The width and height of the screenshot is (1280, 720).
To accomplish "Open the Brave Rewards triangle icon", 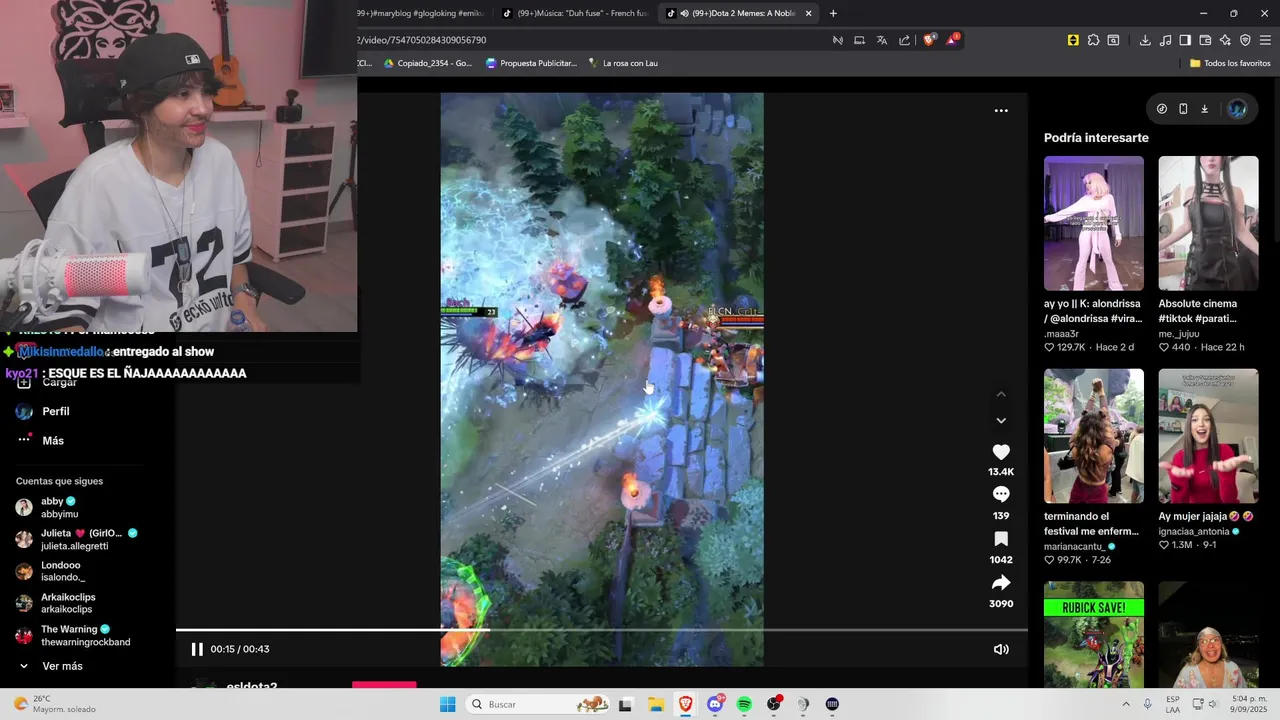I will [952, 40].
